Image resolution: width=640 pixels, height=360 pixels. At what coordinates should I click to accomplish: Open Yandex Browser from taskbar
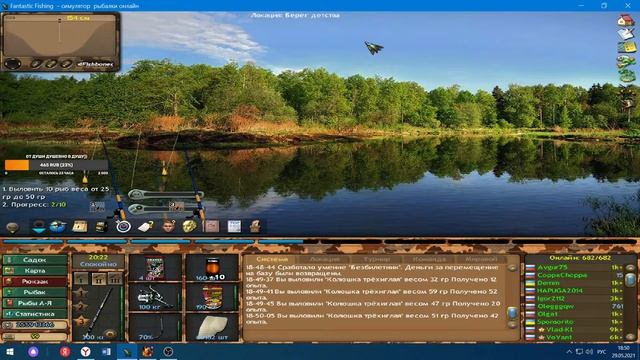click(x=85, y=351)
